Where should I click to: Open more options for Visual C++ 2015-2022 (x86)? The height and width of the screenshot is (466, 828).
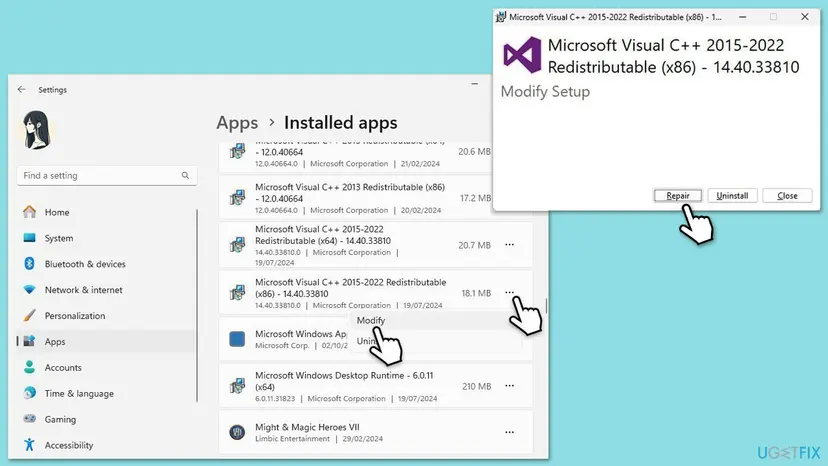[509, 292]
